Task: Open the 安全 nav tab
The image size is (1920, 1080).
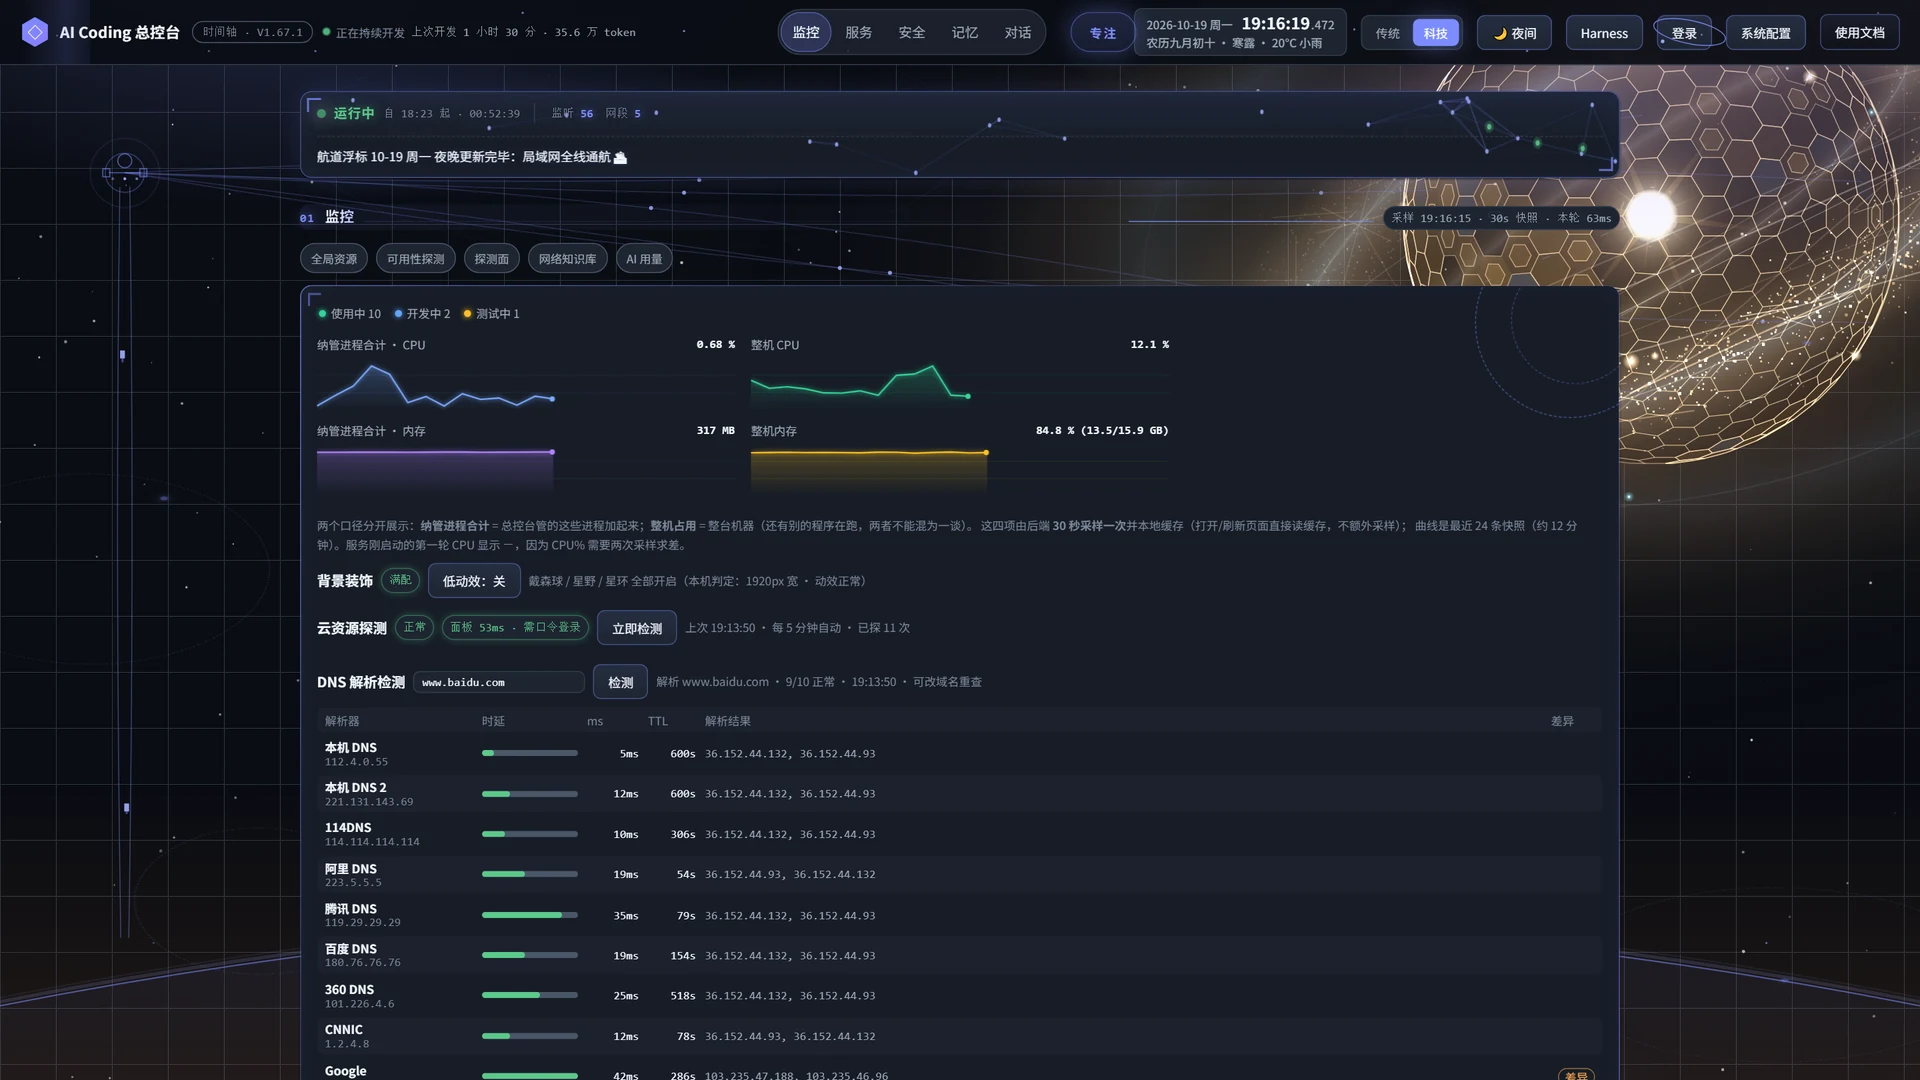Action: [912, 32]
